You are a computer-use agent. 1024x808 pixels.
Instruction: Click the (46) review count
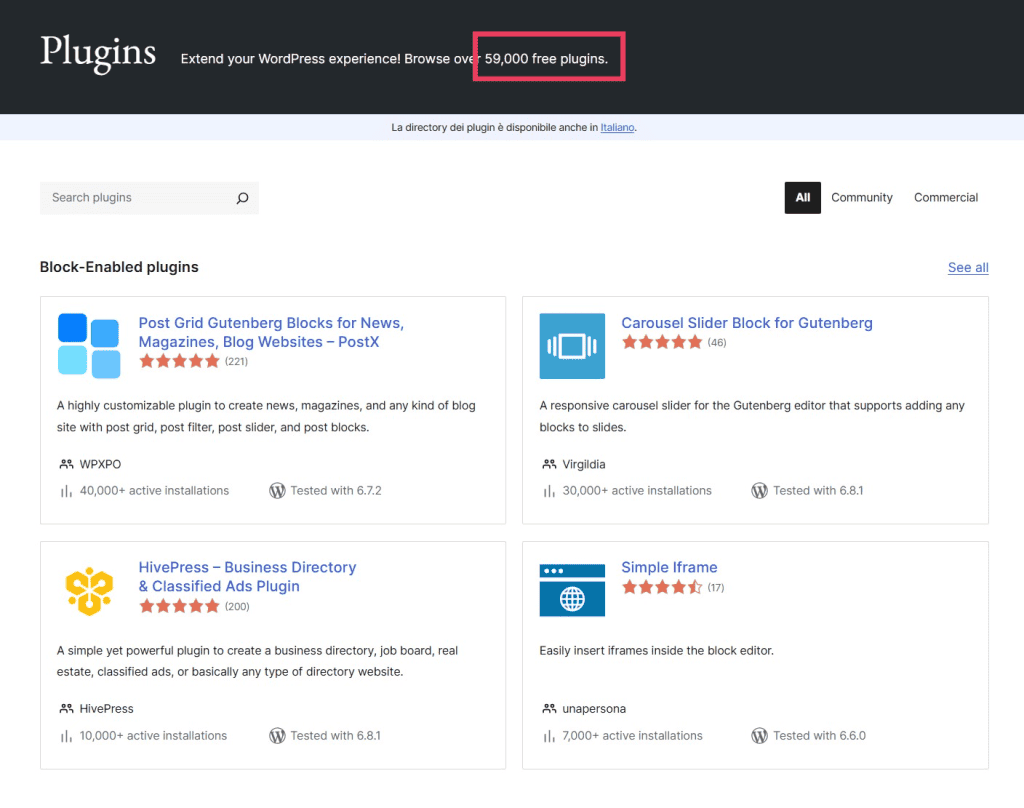click(716, 342)
